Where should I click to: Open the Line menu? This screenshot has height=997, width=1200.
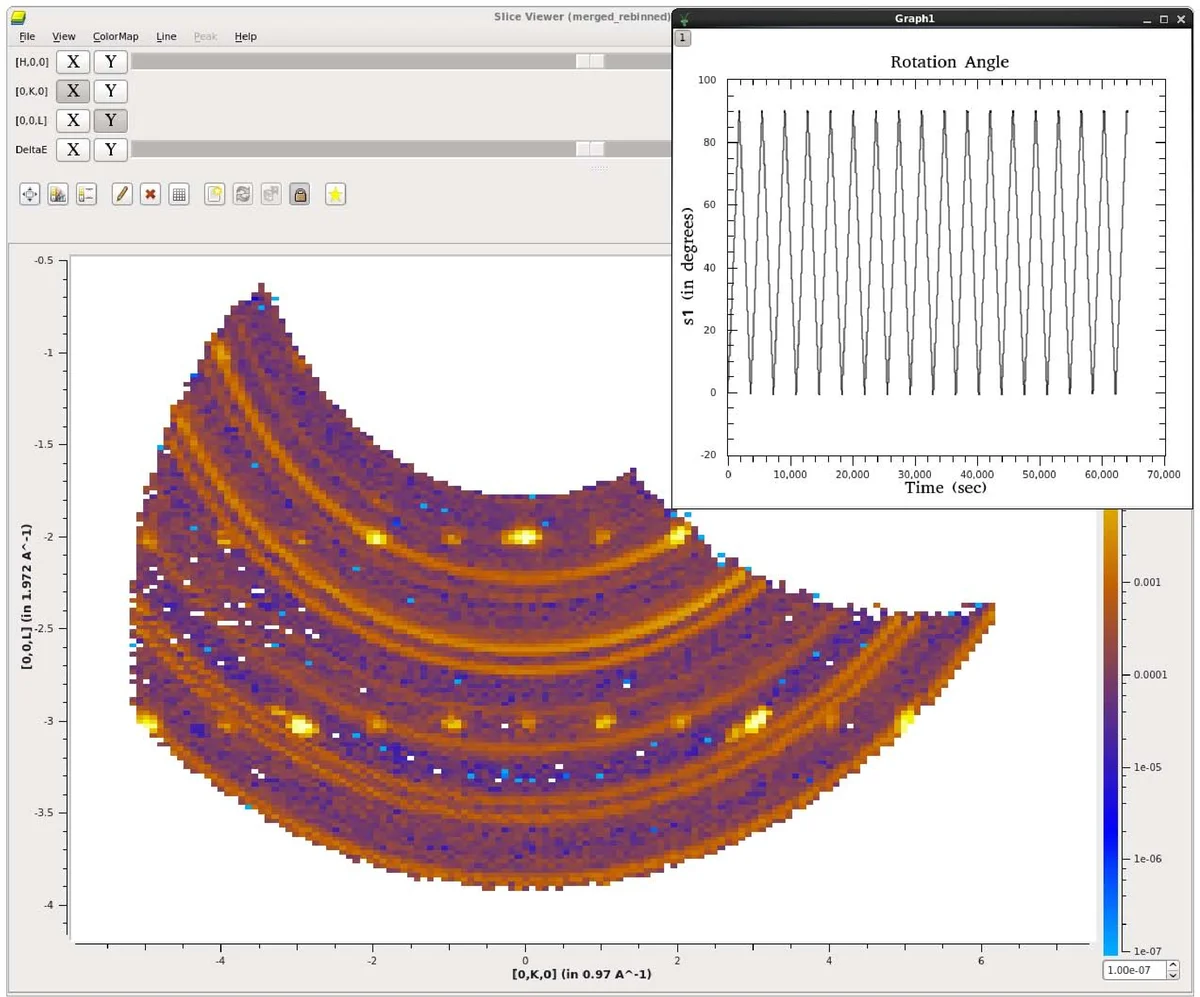[166, 36]
